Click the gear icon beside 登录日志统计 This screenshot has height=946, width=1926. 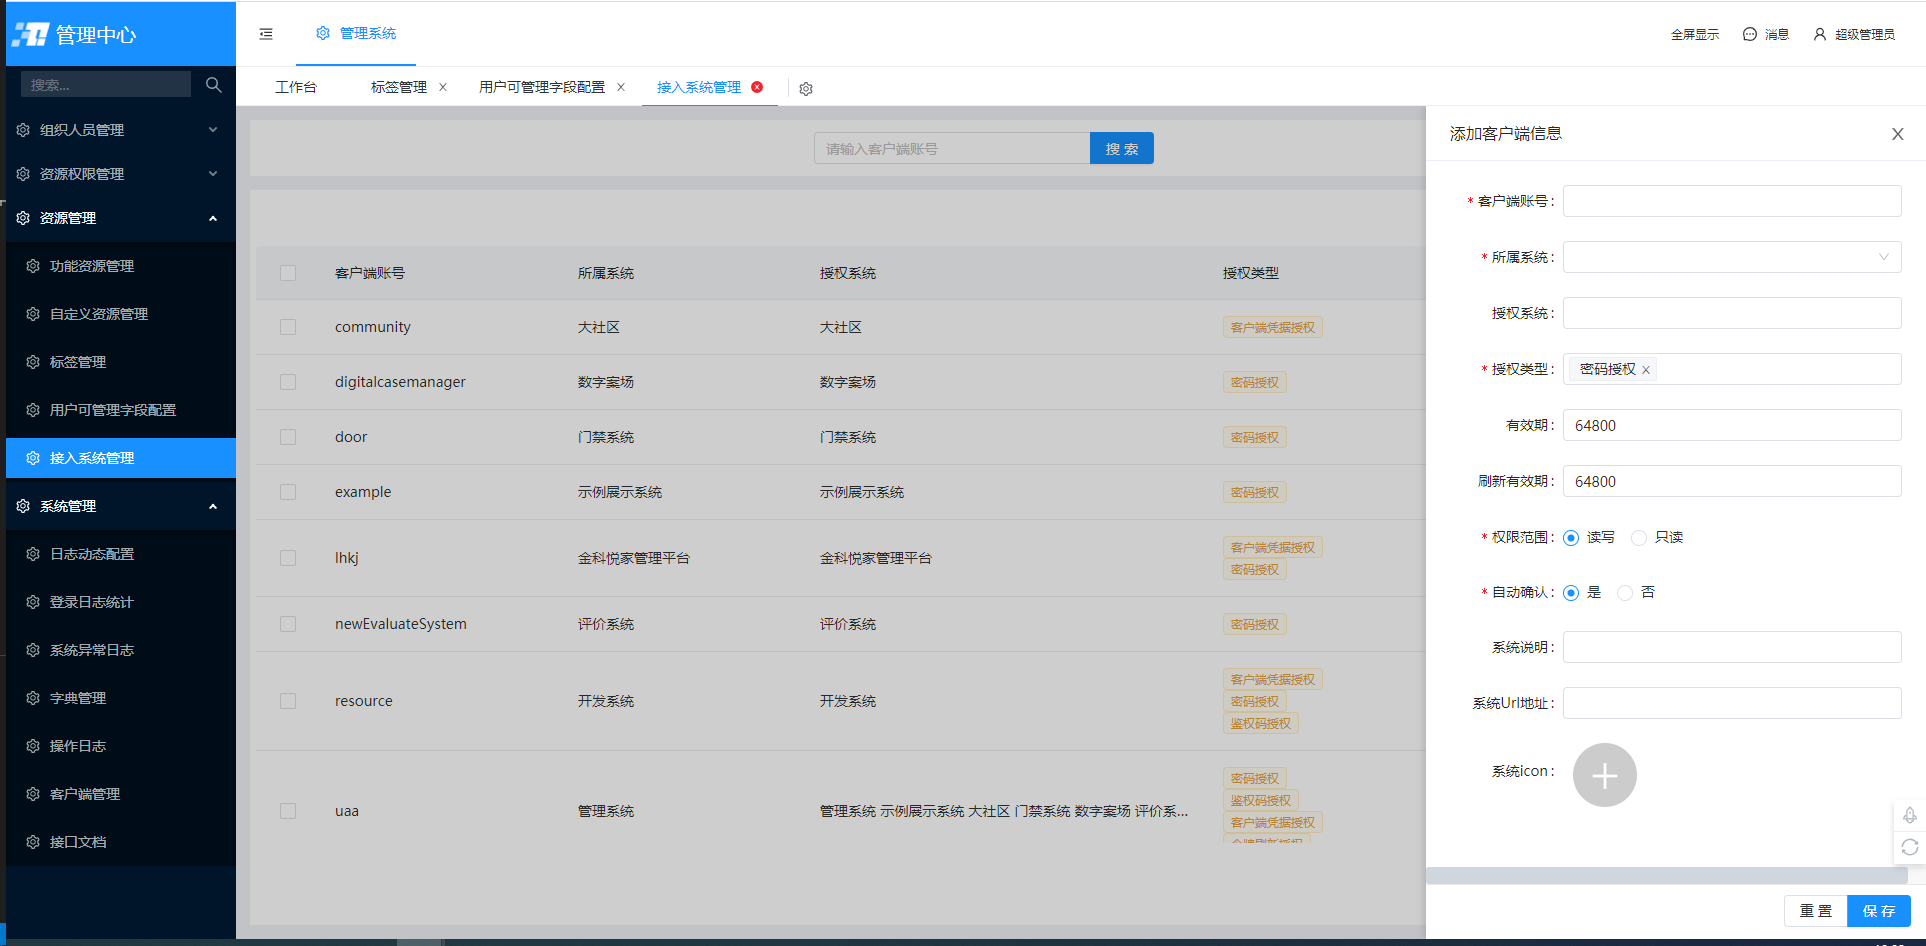click(x=33, y=602)
